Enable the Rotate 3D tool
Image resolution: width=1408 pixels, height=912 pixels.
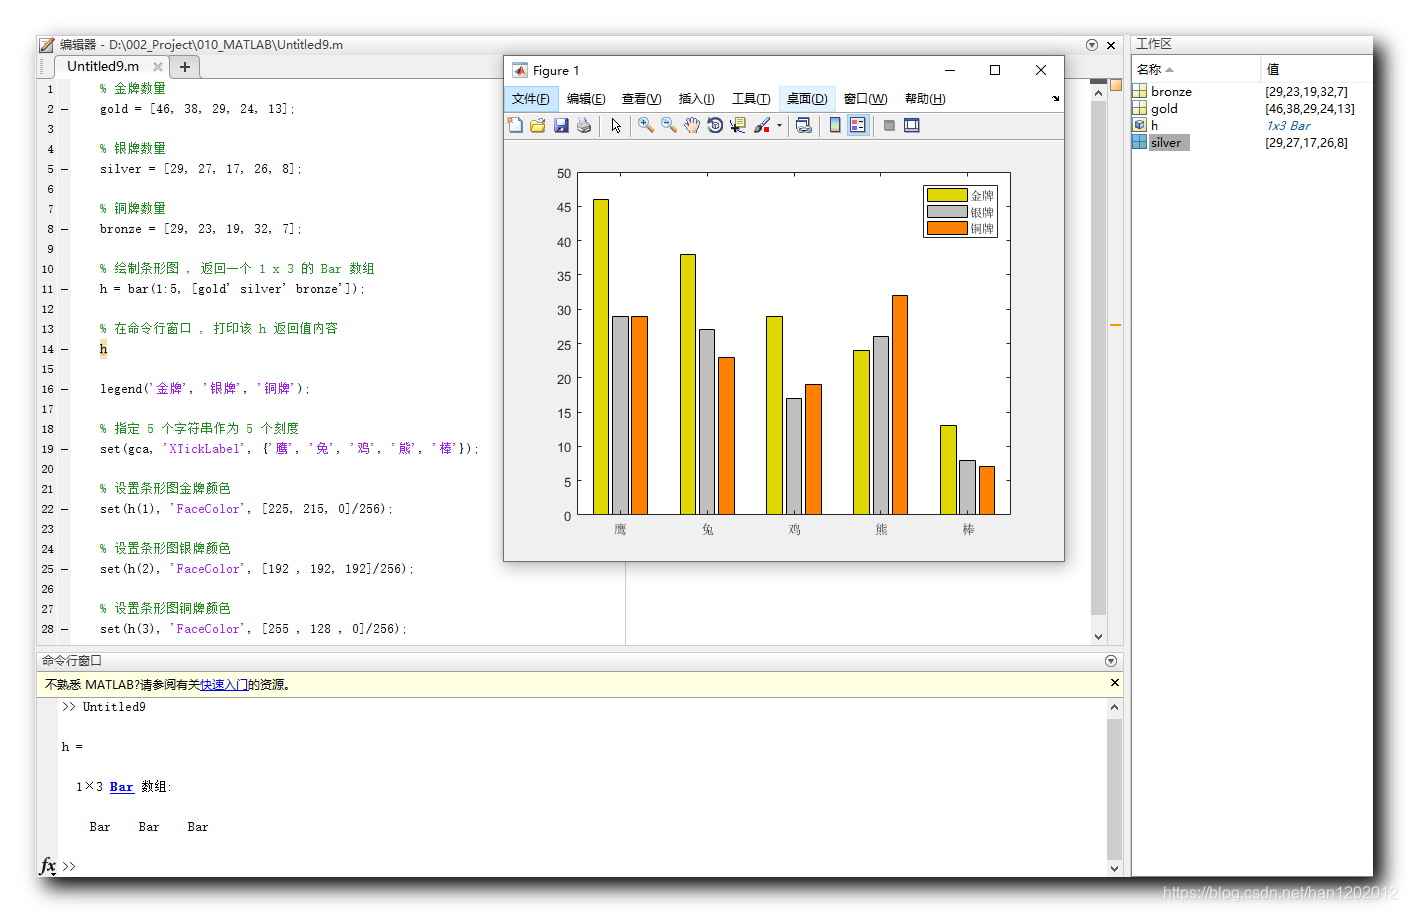715,125
